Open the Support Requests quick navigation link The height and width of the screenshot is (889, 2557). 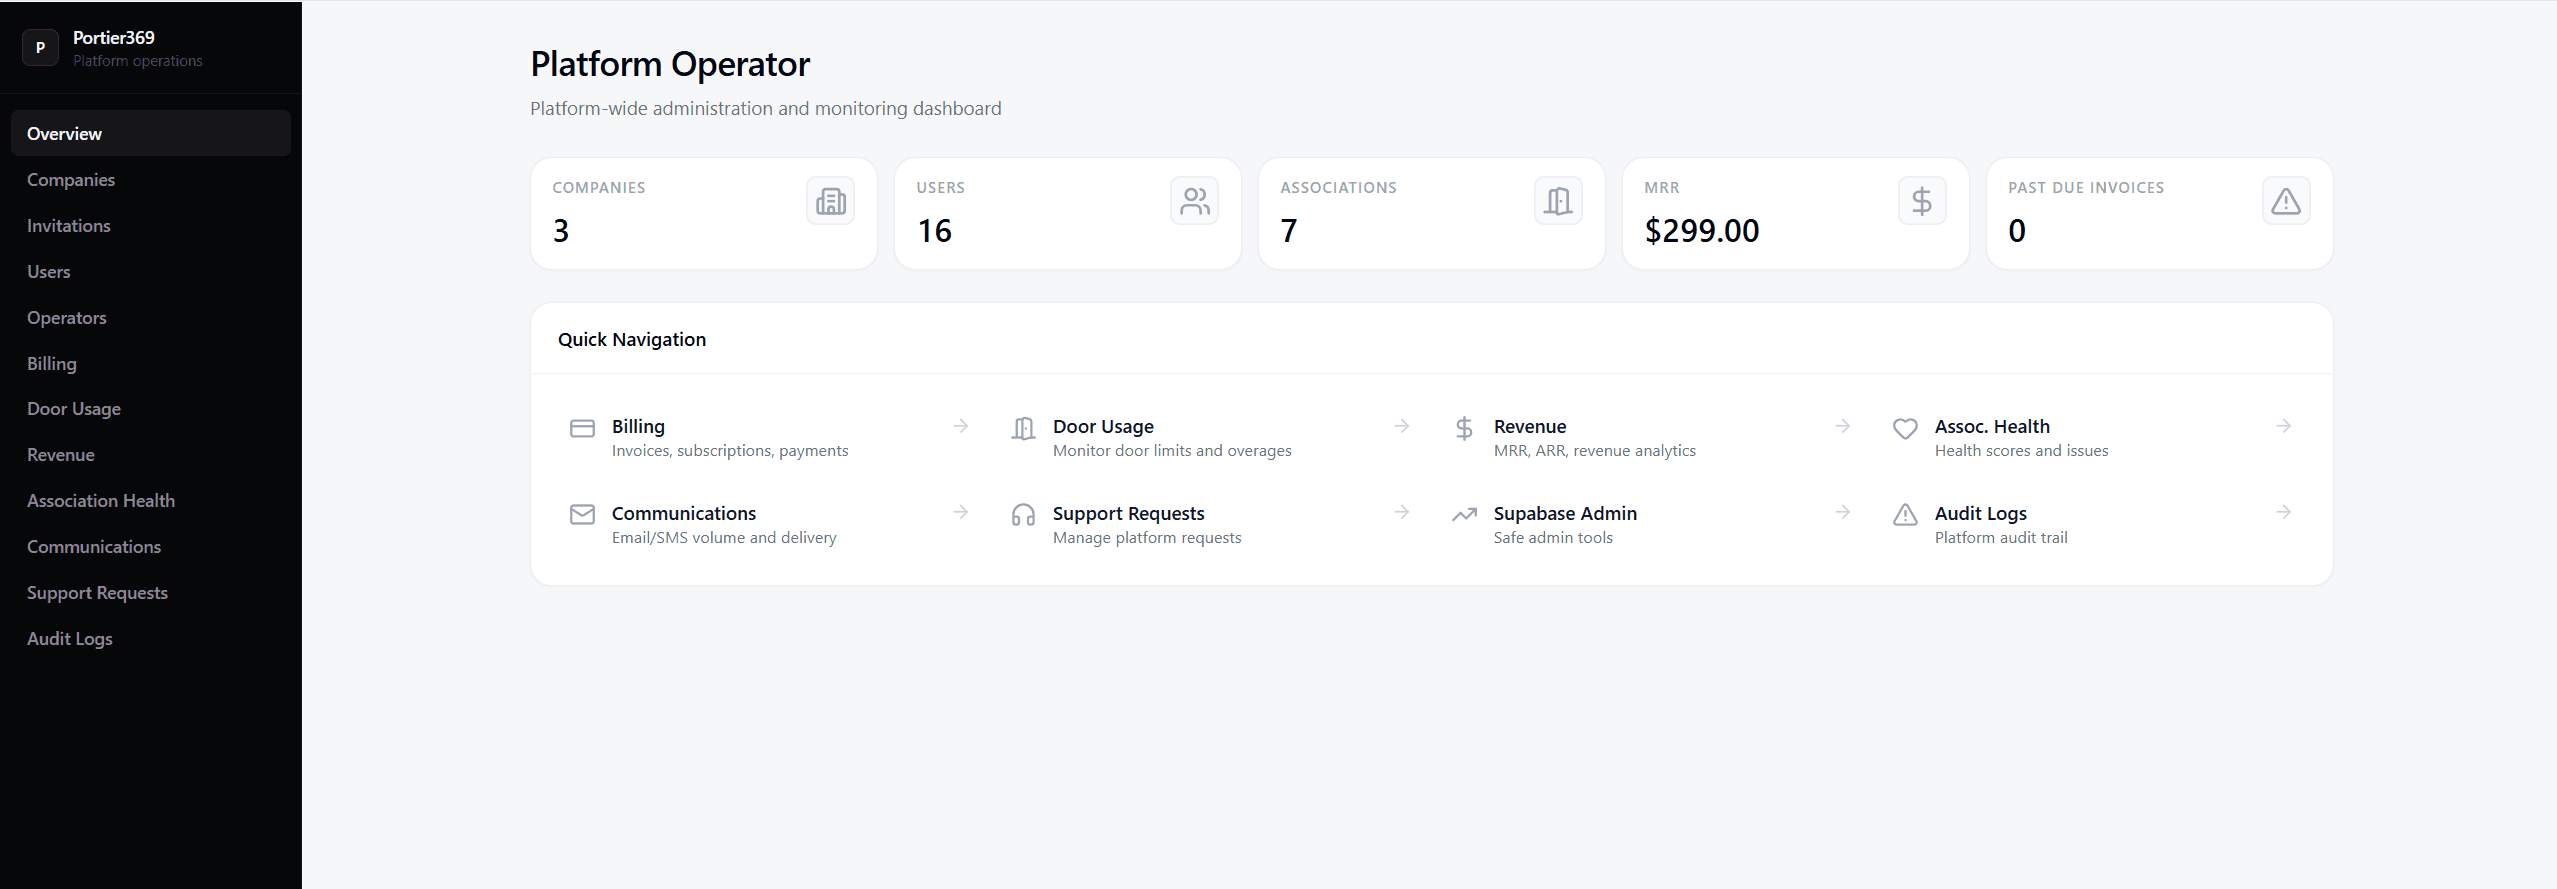coord(1211,524)
